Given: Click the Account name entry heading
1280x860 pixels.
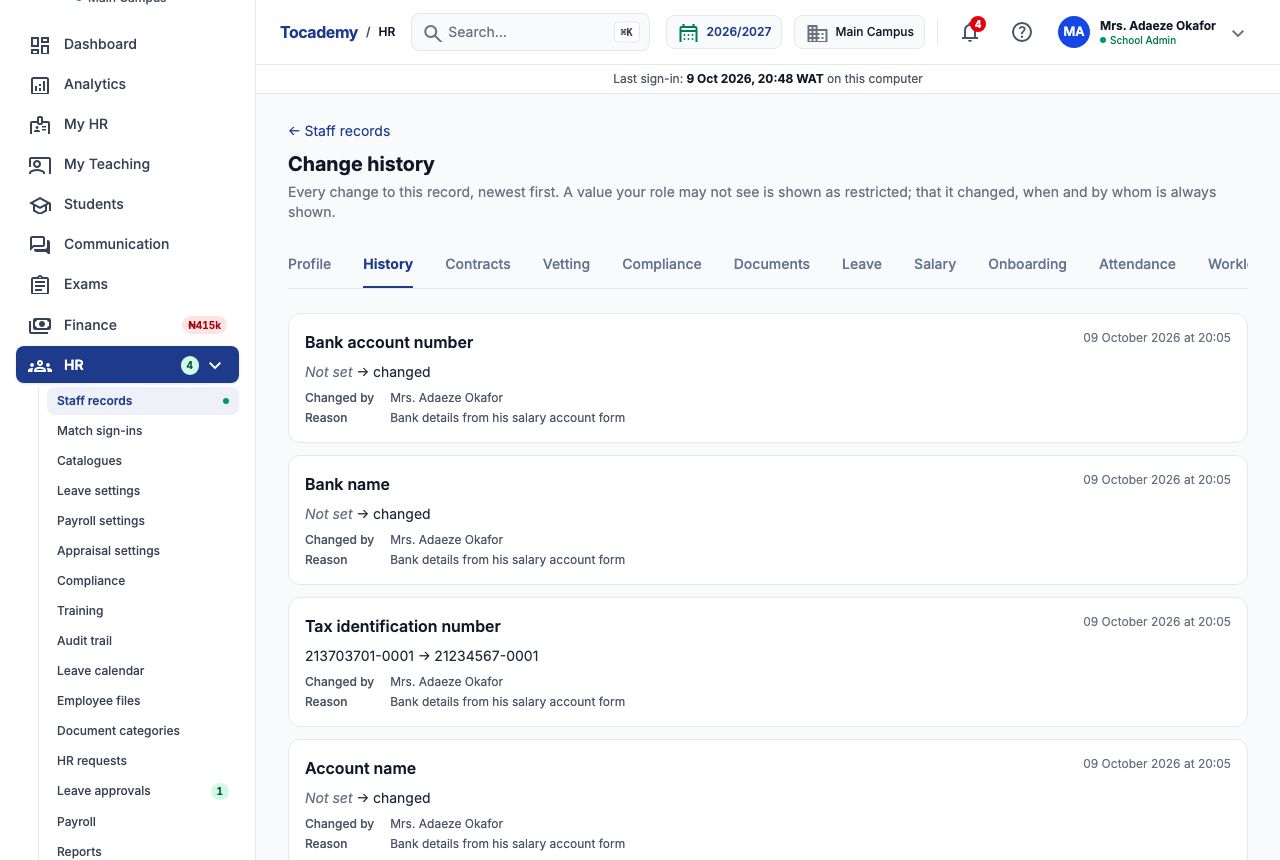Looking at the screenshot, I should 360,768.
